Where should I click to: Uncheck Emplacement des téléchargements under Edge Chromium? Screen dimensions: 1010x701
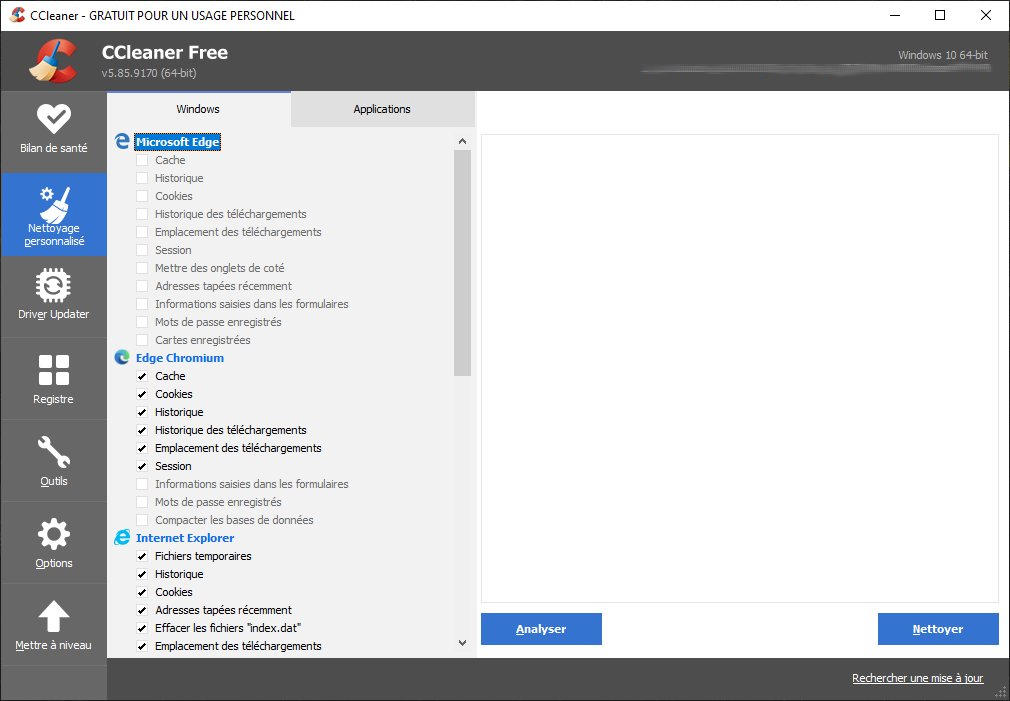tap(142, 448)
